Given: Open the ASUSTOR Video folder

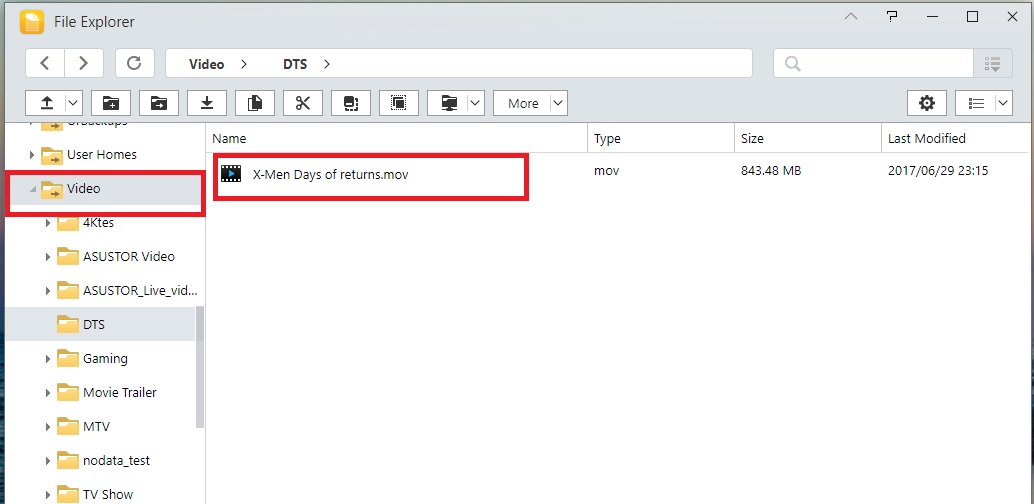Looking at the screenshot, I should [128, 256].
